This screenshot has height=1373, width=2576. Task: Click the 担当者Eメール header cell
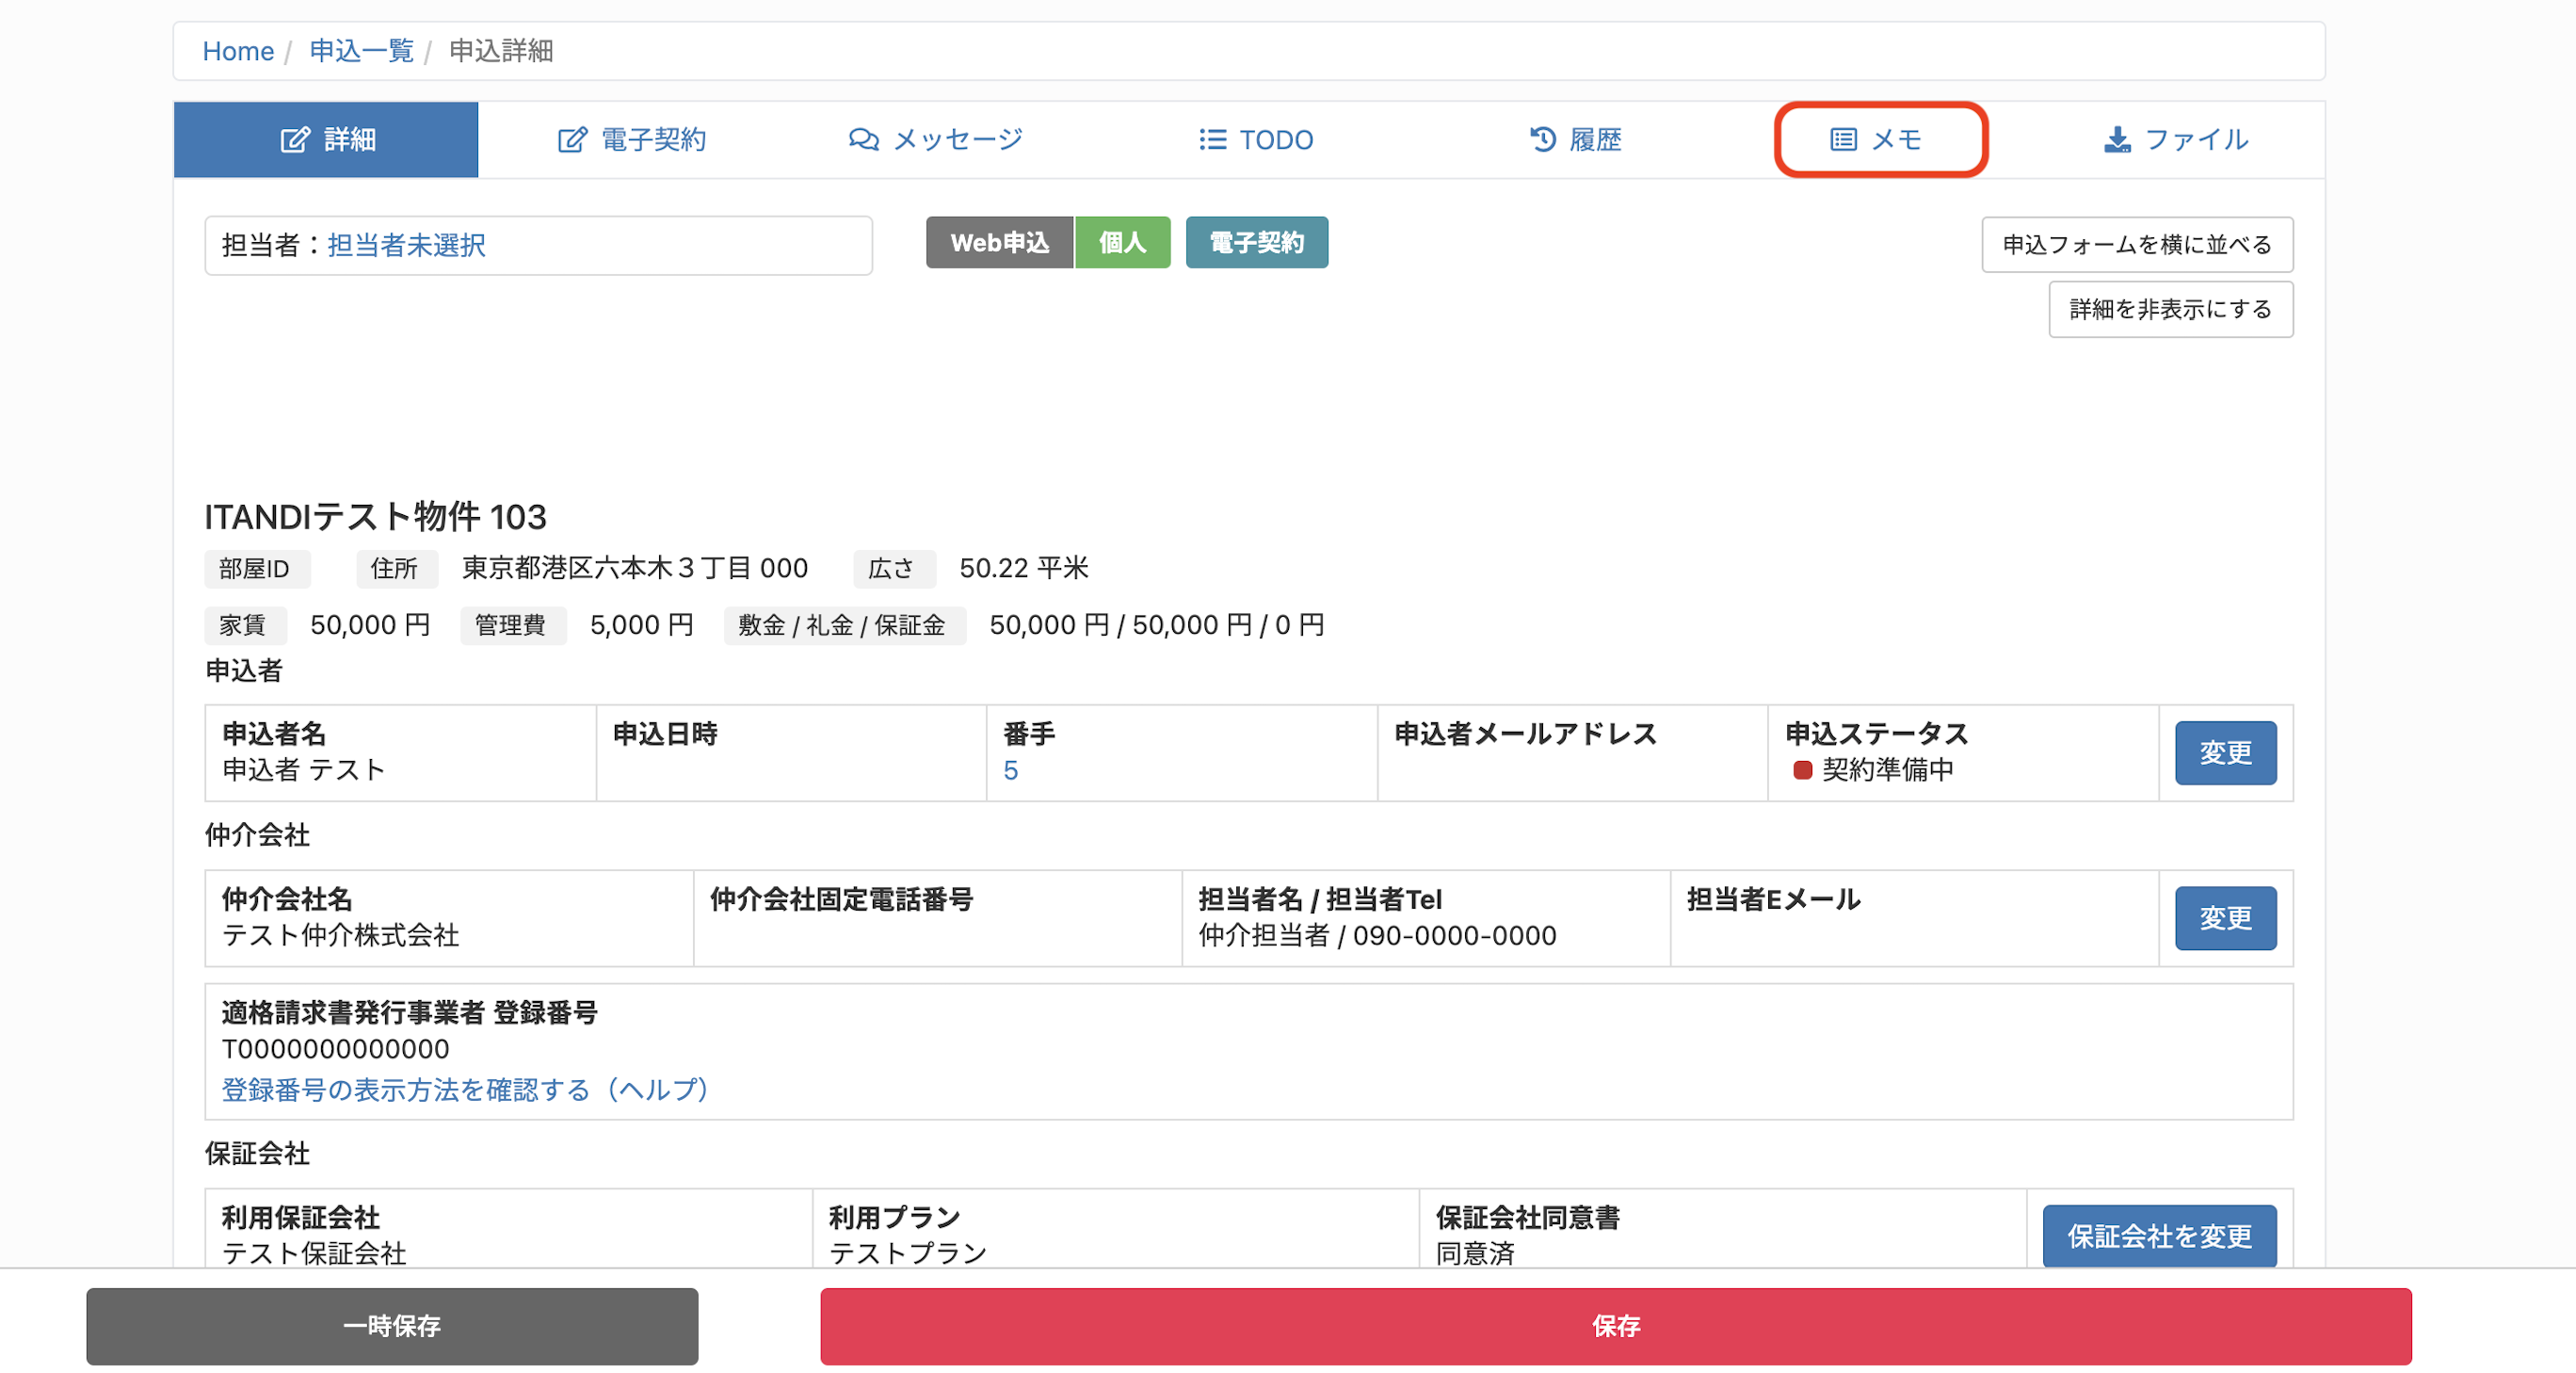point(1913,918)
